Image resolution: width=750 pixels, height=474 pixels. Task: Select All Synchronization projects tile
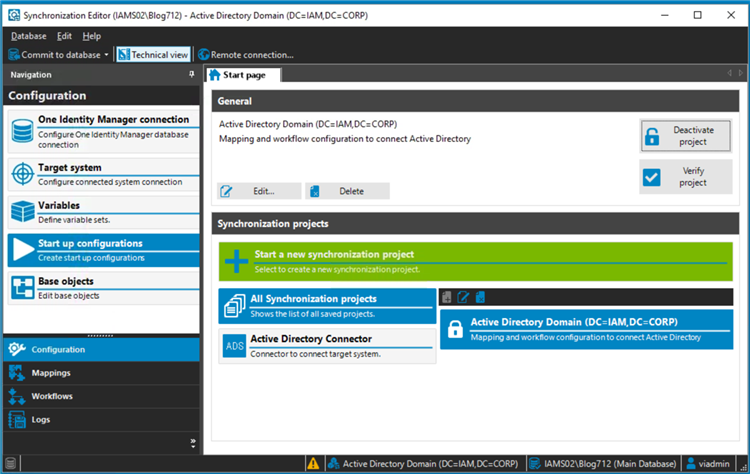click(x=327, y=306)
